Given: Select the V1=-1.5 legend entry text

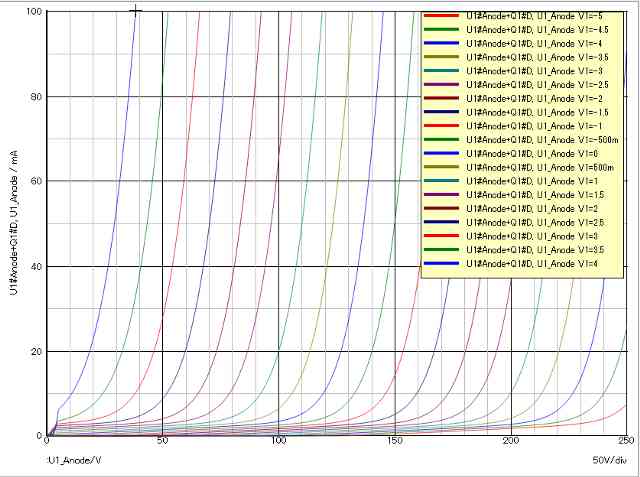Looking at the screenshot, I should tap(538, 112).
